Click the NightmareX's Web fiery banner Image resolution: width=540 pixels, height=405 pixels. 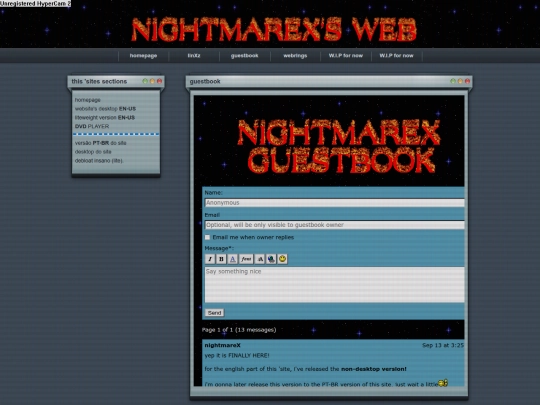274,29
